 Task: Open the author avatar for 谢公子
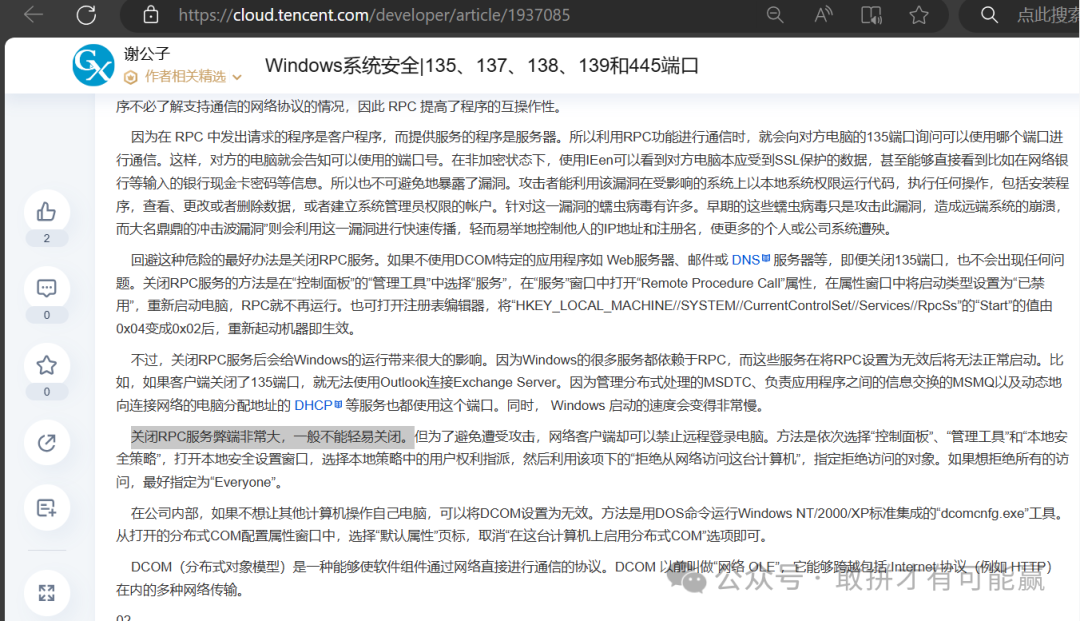(93, 65)
